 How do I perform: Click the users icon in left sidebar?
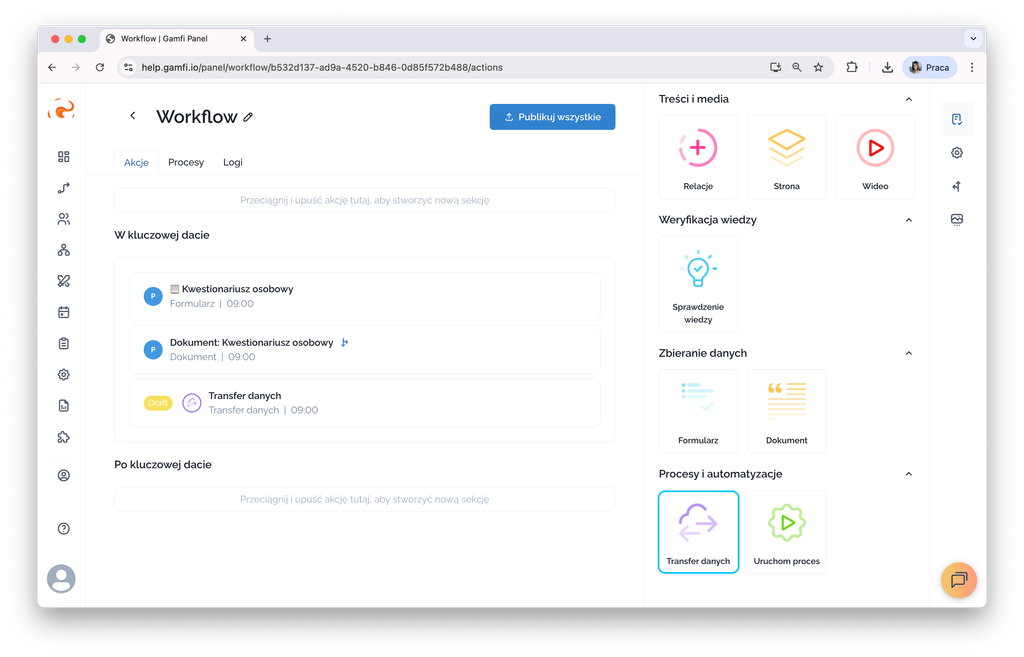tap(64, 219)
